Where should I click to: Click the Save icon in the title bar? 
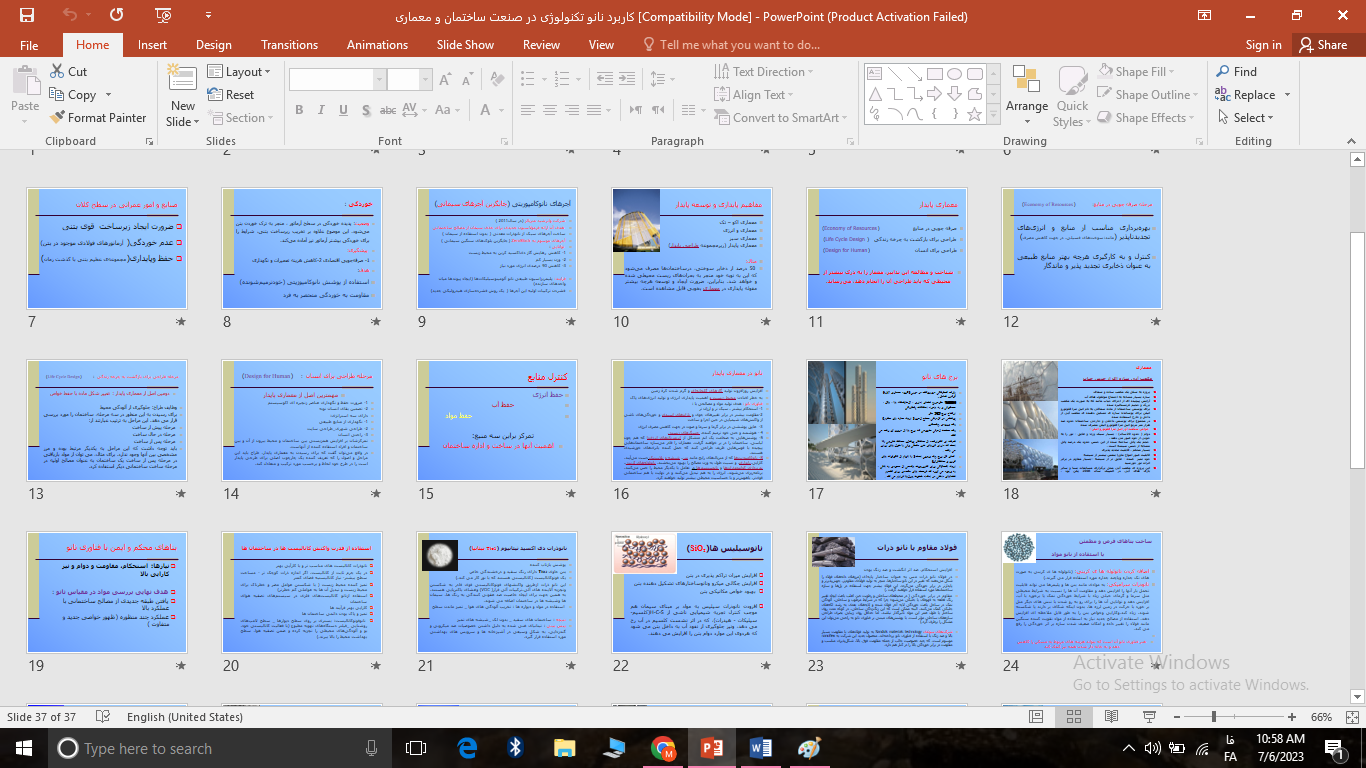coord(26,15)
